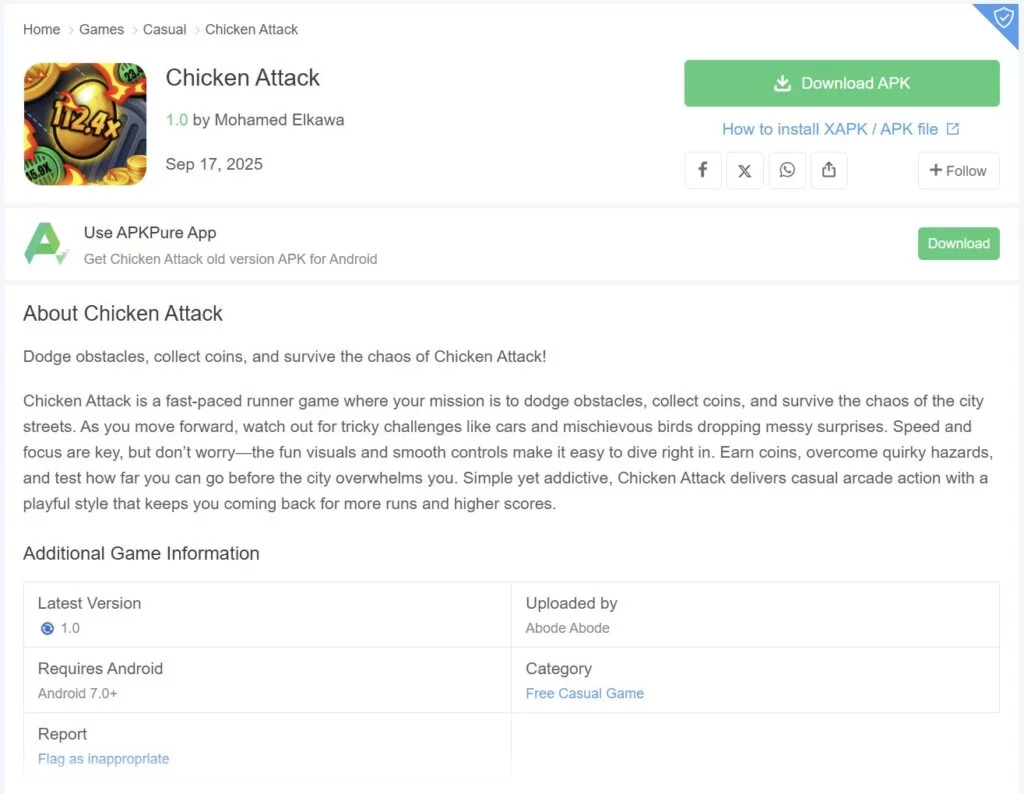This screenshot has height=794, width=1024.
Task: Click the APKPure logo icon
Action: (46, 244)
